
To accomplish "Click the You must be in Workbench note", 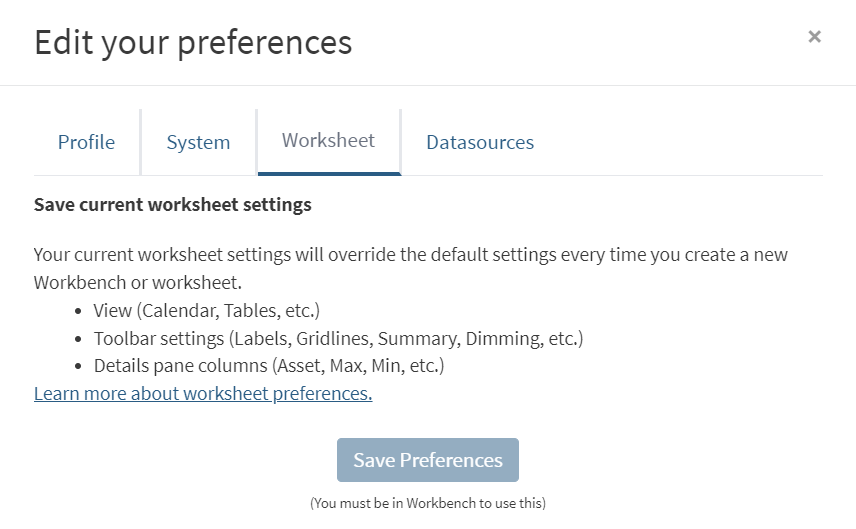I will point(428,503).
